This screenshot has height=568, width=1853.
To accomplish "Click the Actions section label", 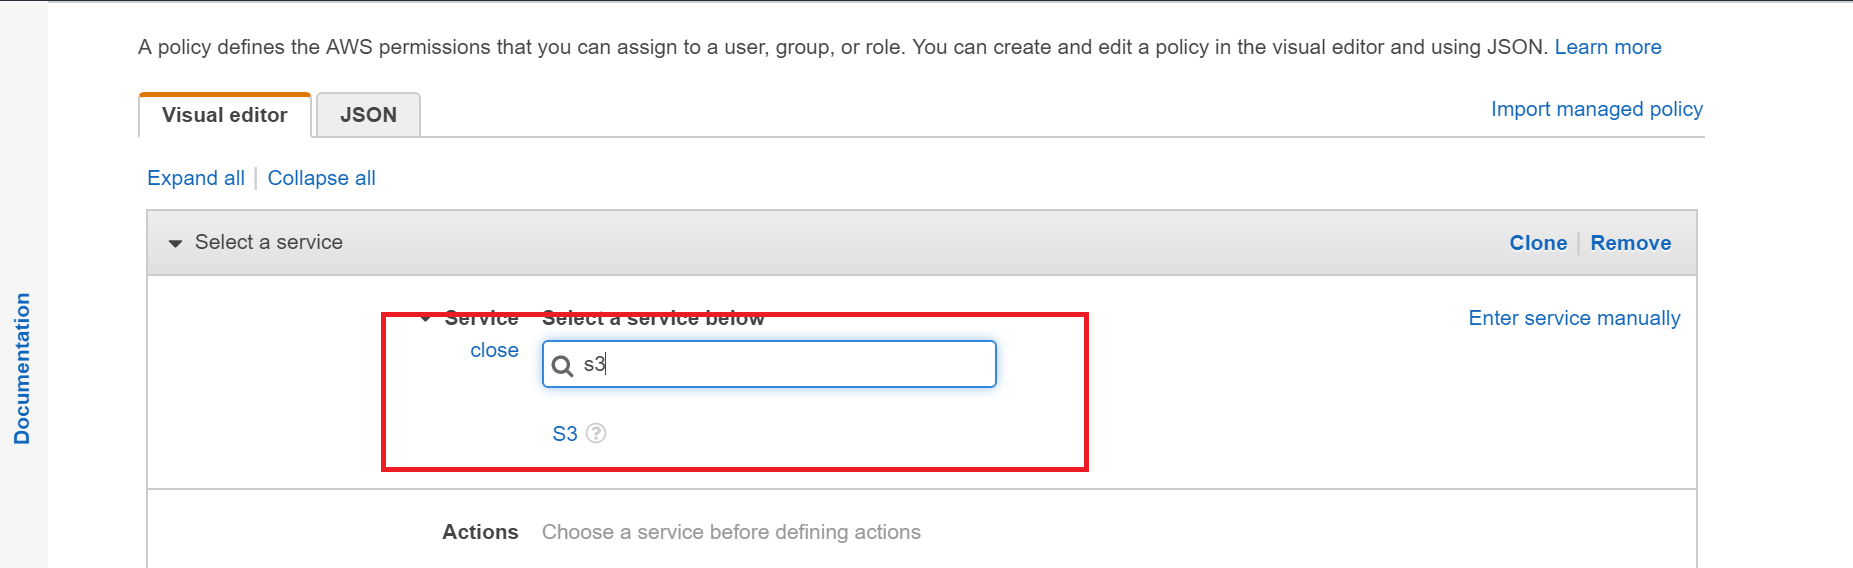I will (480, 532).
